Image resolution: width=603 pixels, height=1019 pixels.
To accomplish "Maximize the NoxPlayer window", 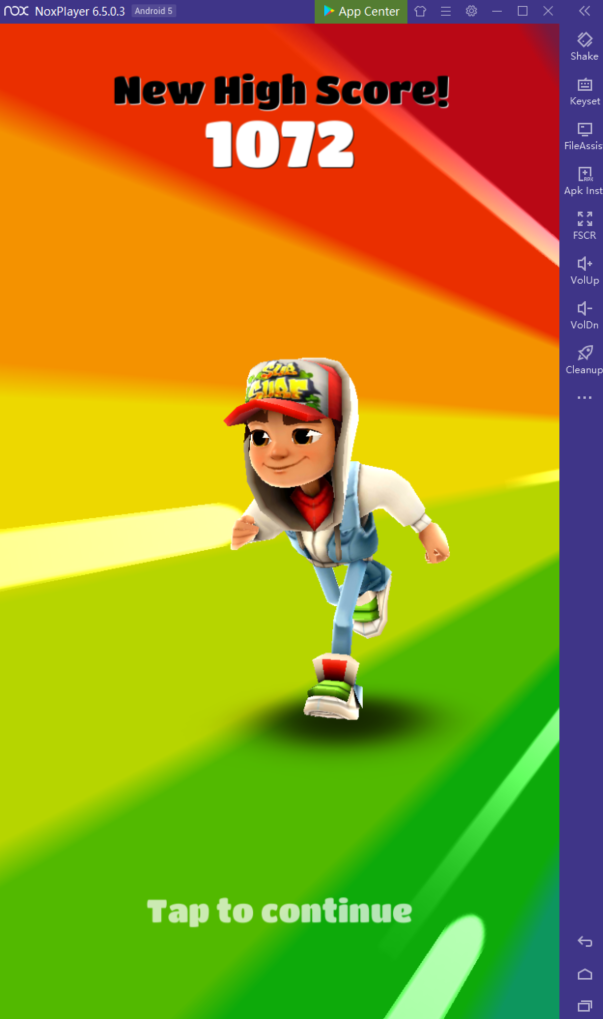I will tap(522, 11).
